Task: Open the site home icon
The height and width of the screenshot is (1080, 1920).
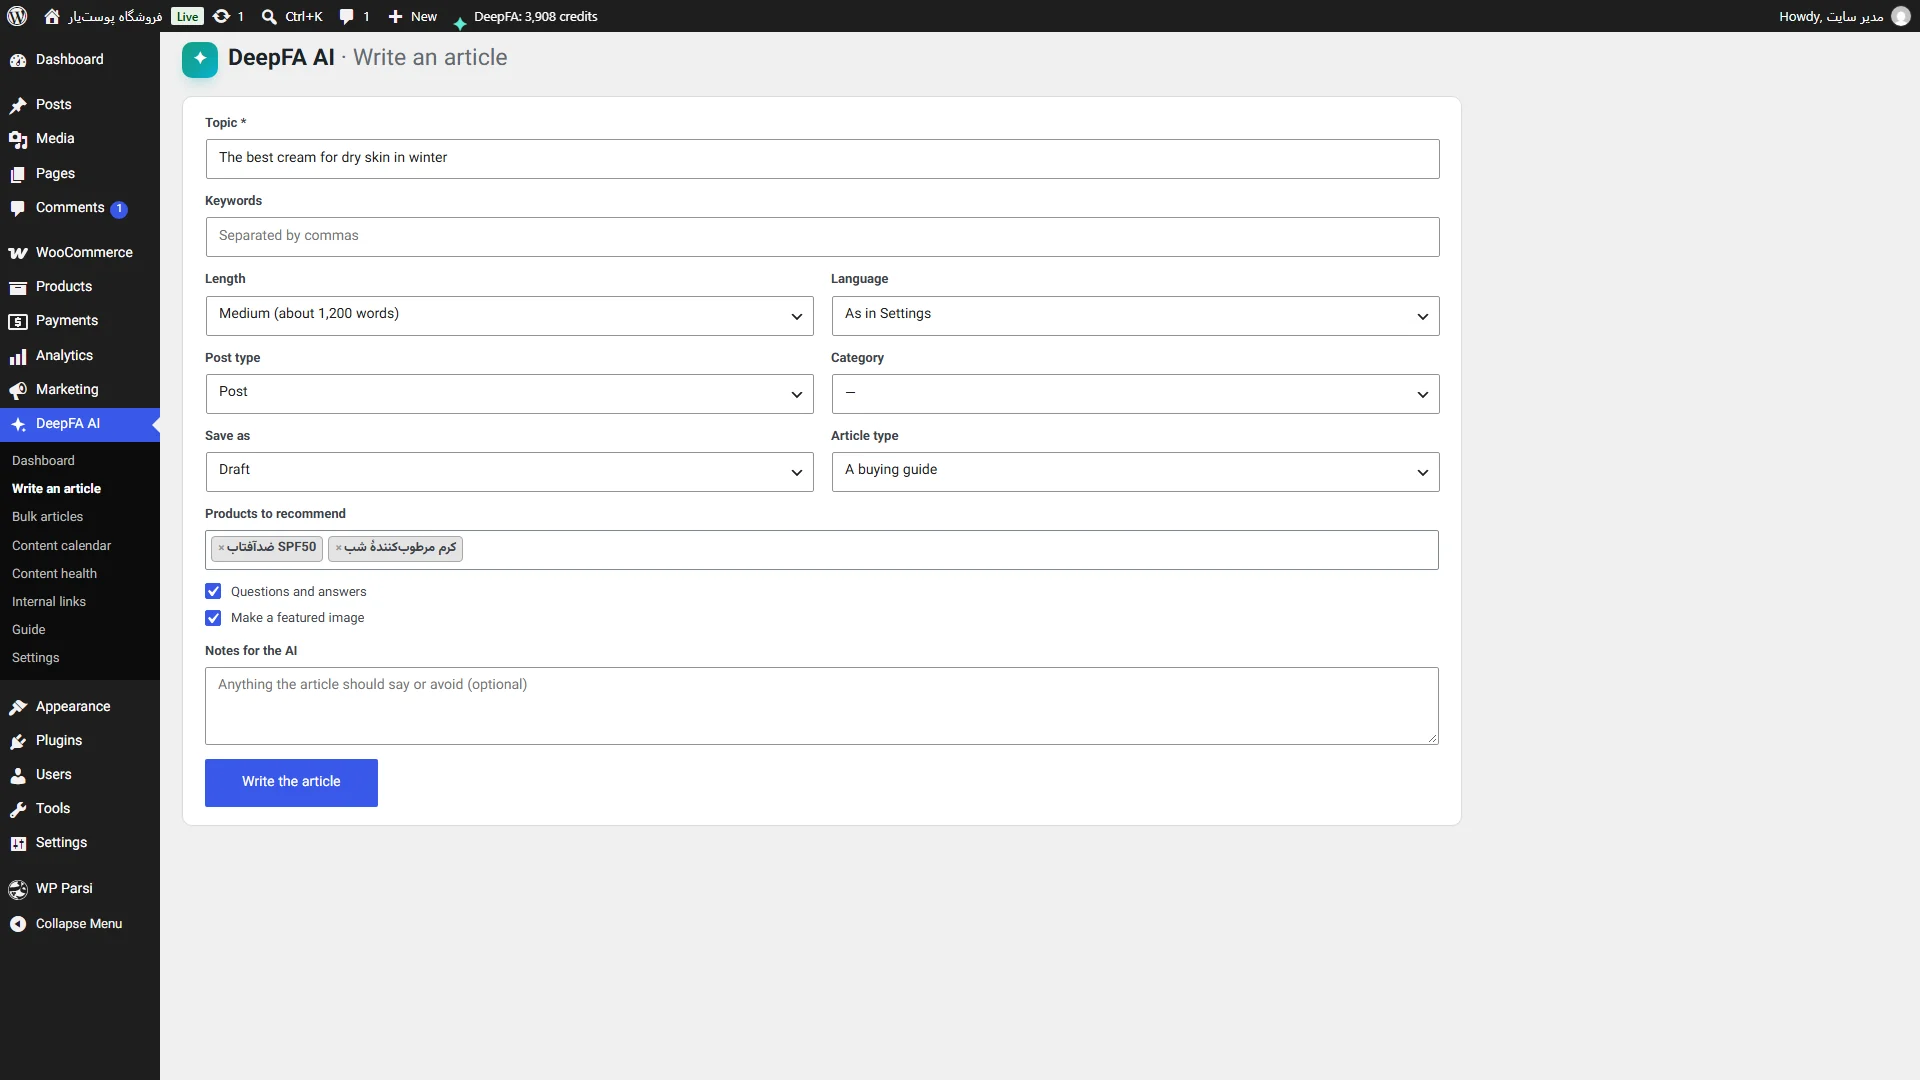Action: click(52, 16)
